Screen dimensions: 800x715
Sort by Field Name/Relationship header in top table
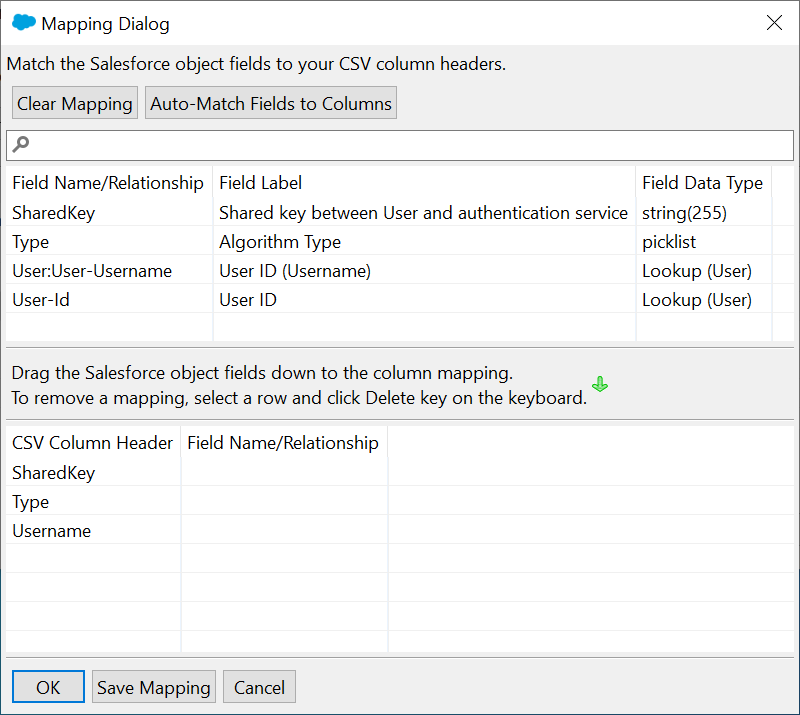108,183
